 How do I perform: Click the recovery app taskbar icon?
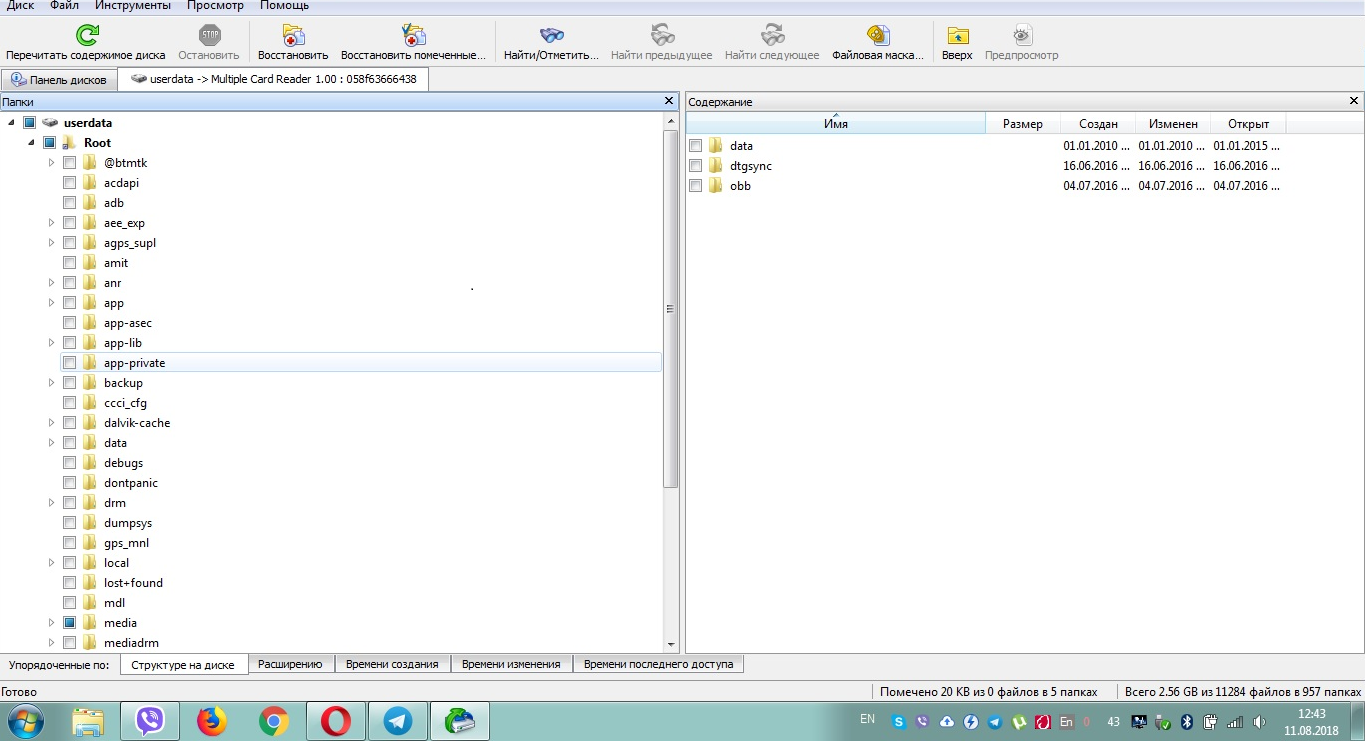(x=460, y=721)
